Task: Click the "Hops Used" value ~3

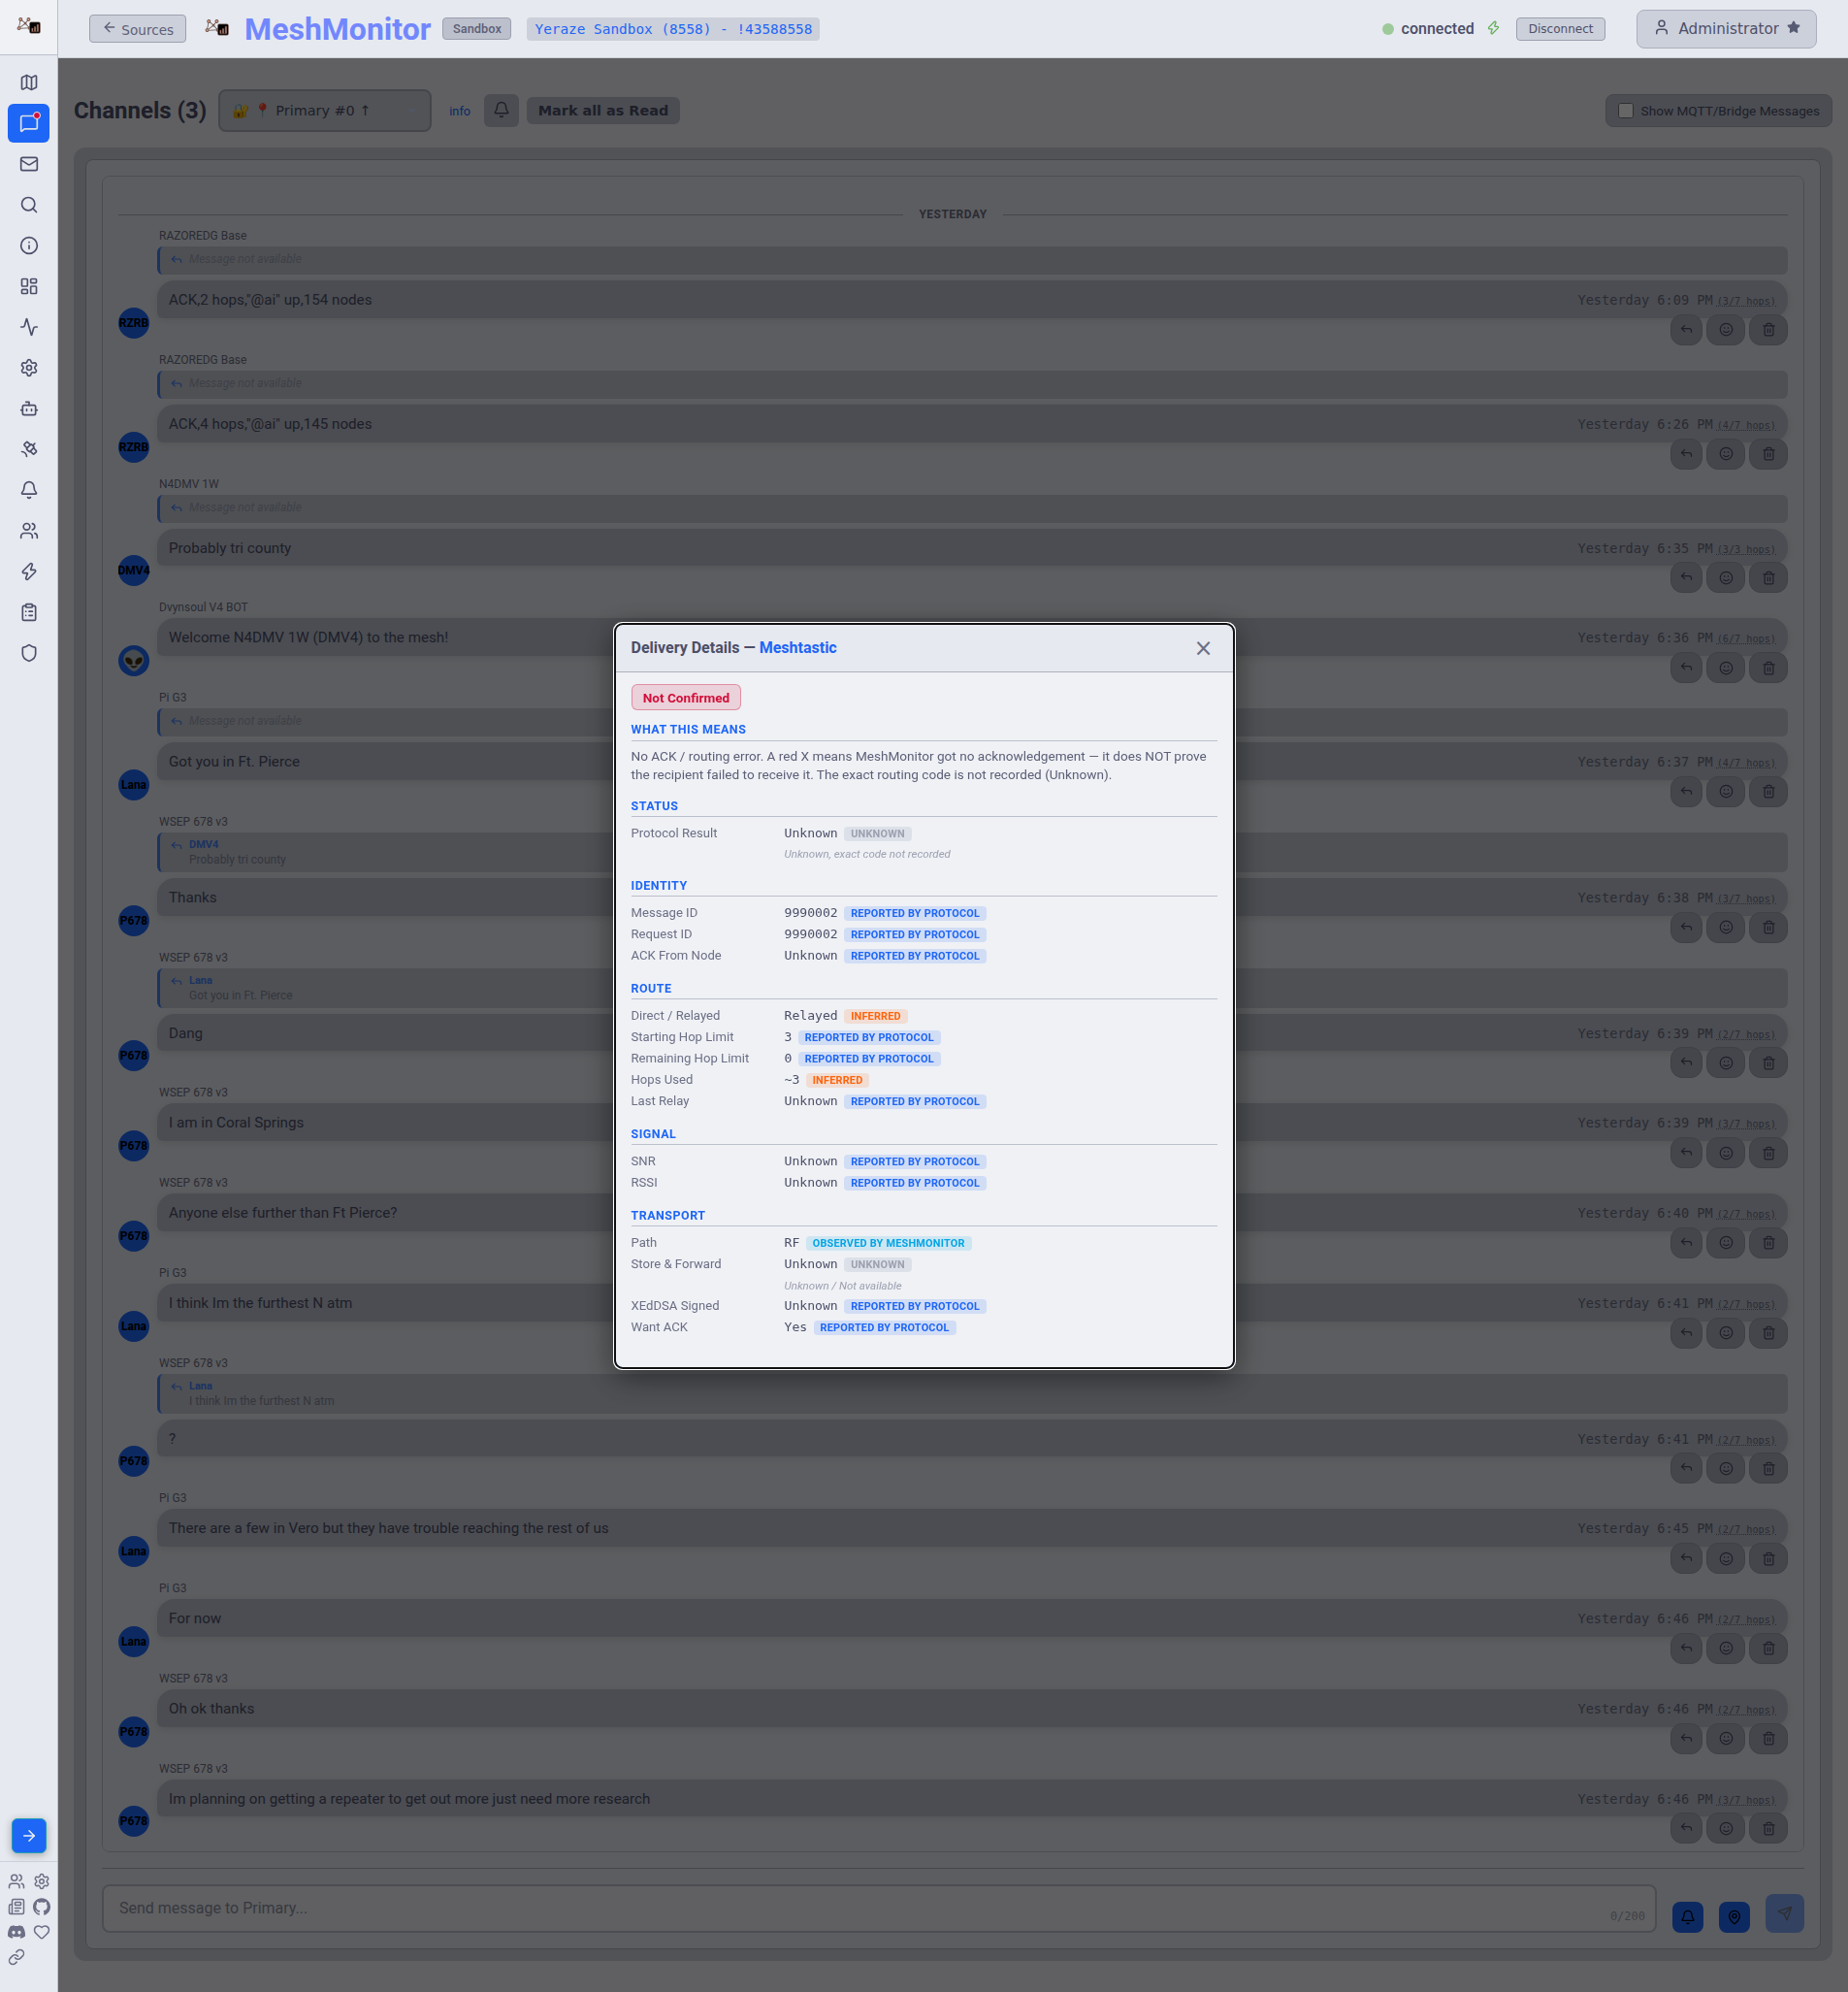Action: [x=792, y=1080]
